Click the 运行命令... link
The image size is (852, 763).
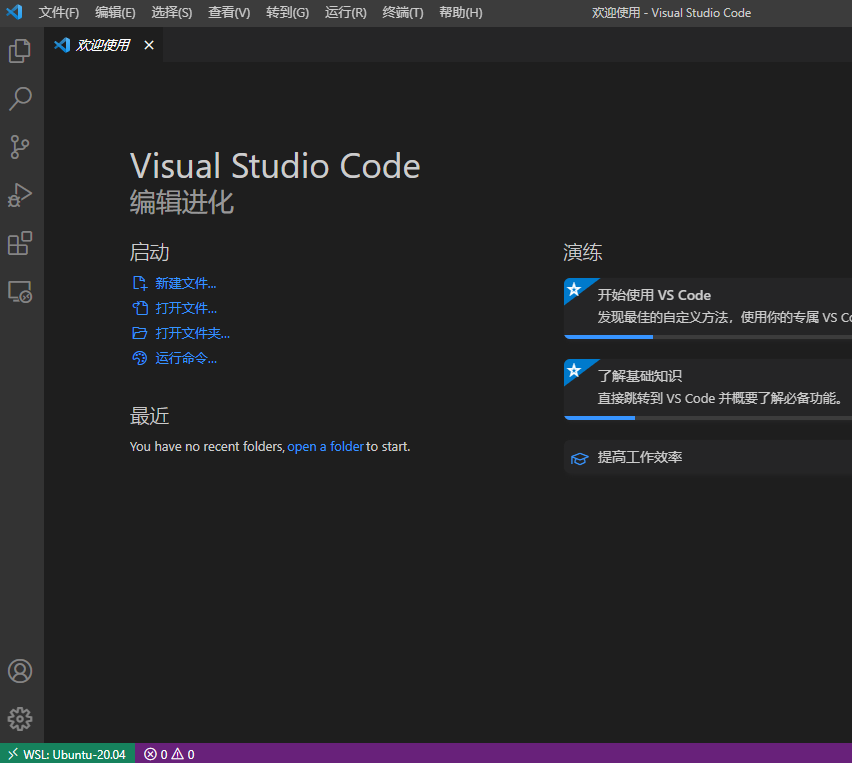click(186, 358)
